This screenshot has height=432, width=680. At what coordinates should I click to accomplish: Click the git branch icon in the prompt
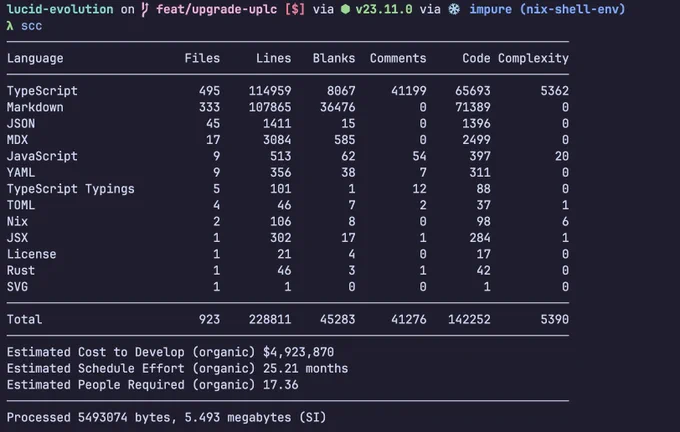(145, 9)
